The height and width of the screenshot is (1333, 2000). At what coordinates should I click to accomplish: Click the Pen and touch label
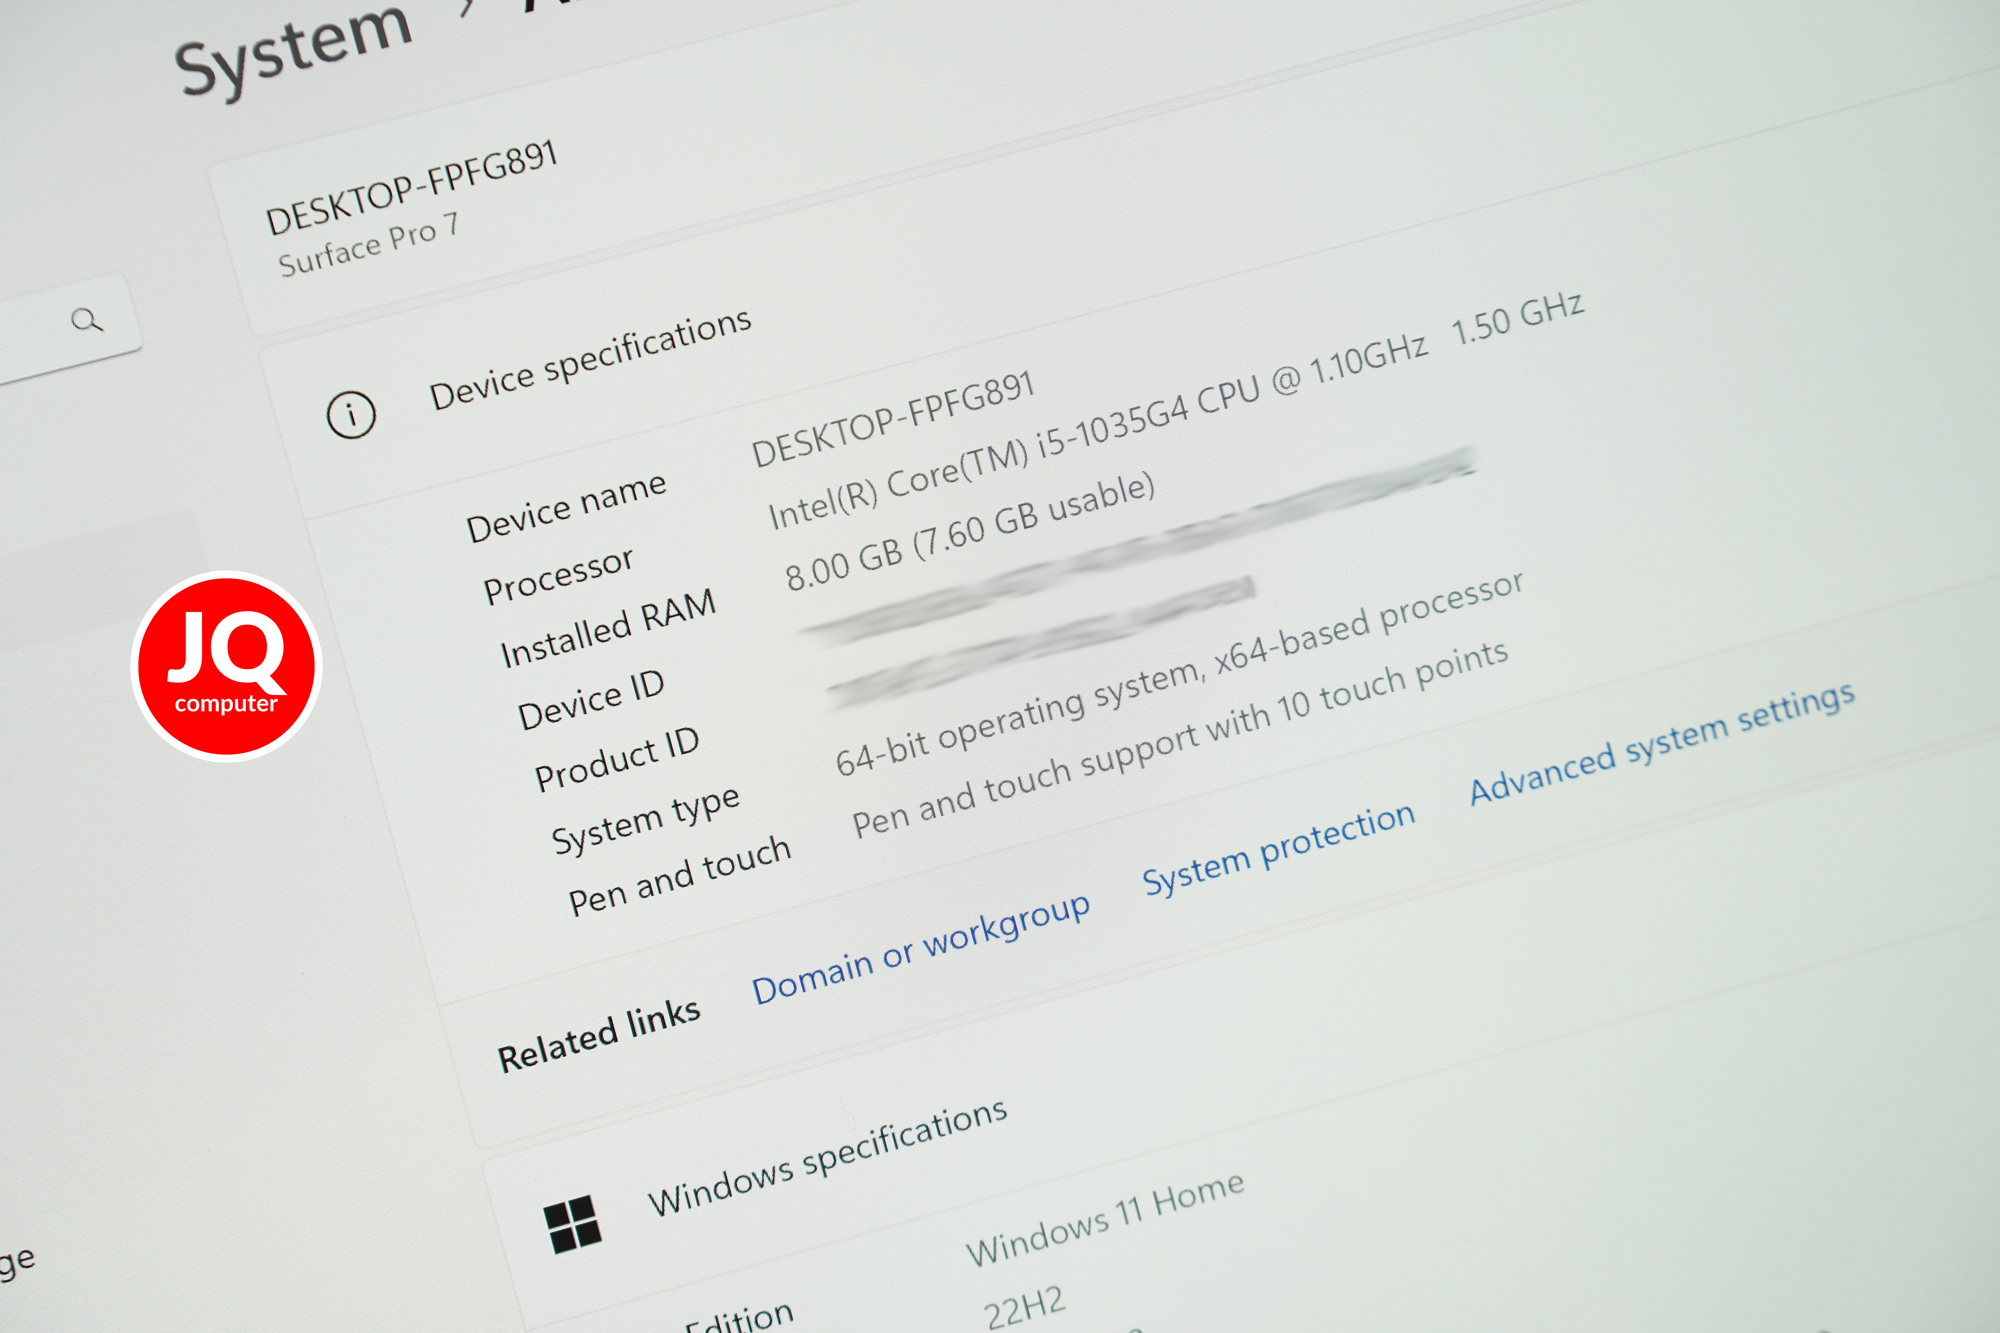click(680, 876)
